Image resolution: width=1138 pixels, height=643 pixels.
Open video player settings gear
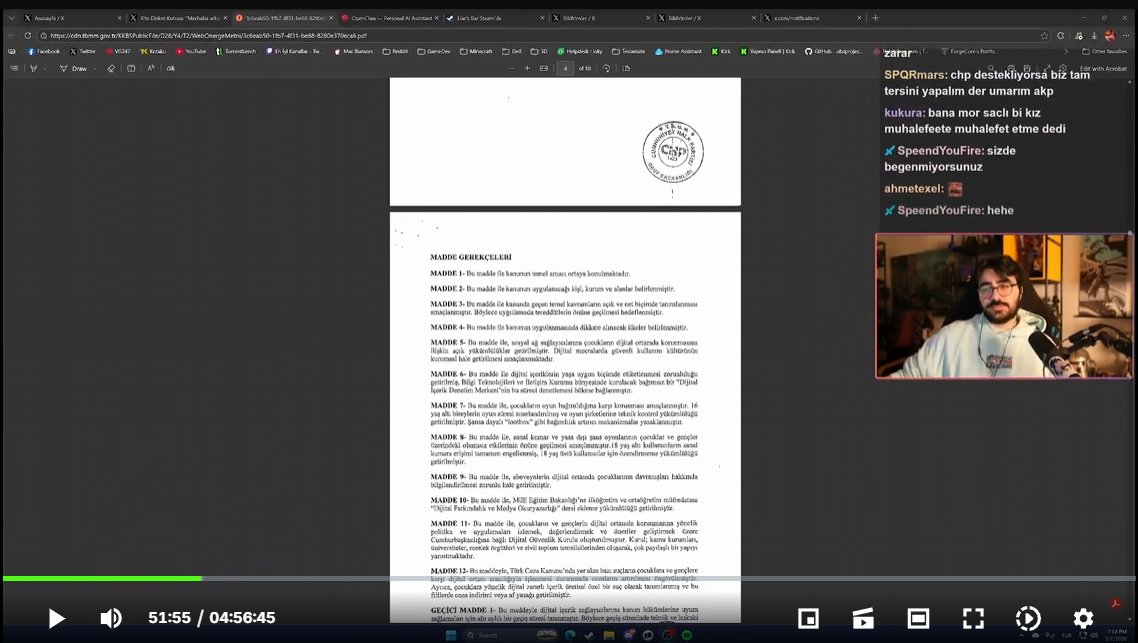[x=1083, y=618]
